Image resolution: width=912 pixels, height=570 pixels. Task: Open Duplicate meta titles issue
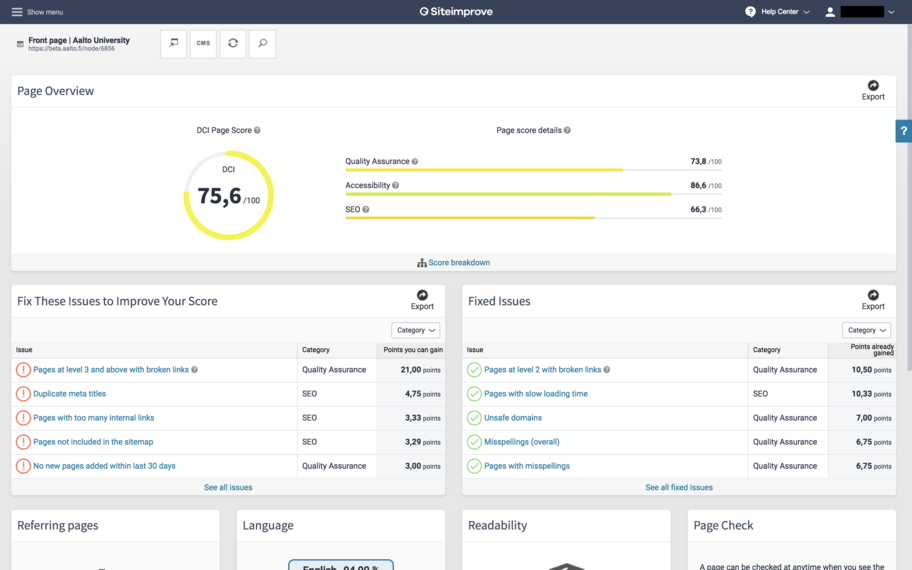[69, 394]
